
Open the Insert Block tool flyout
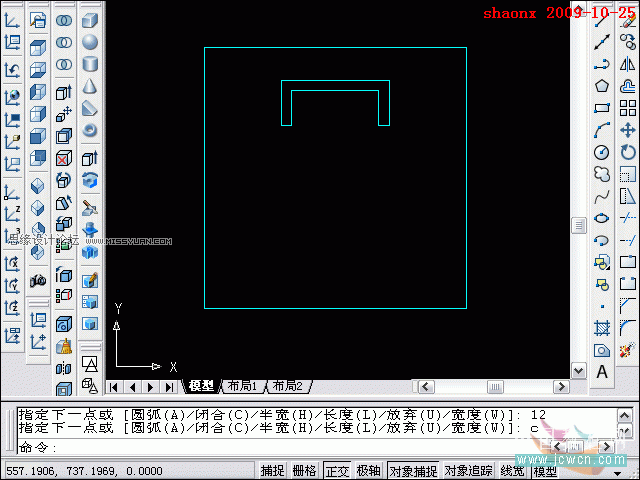pos(602,262)
